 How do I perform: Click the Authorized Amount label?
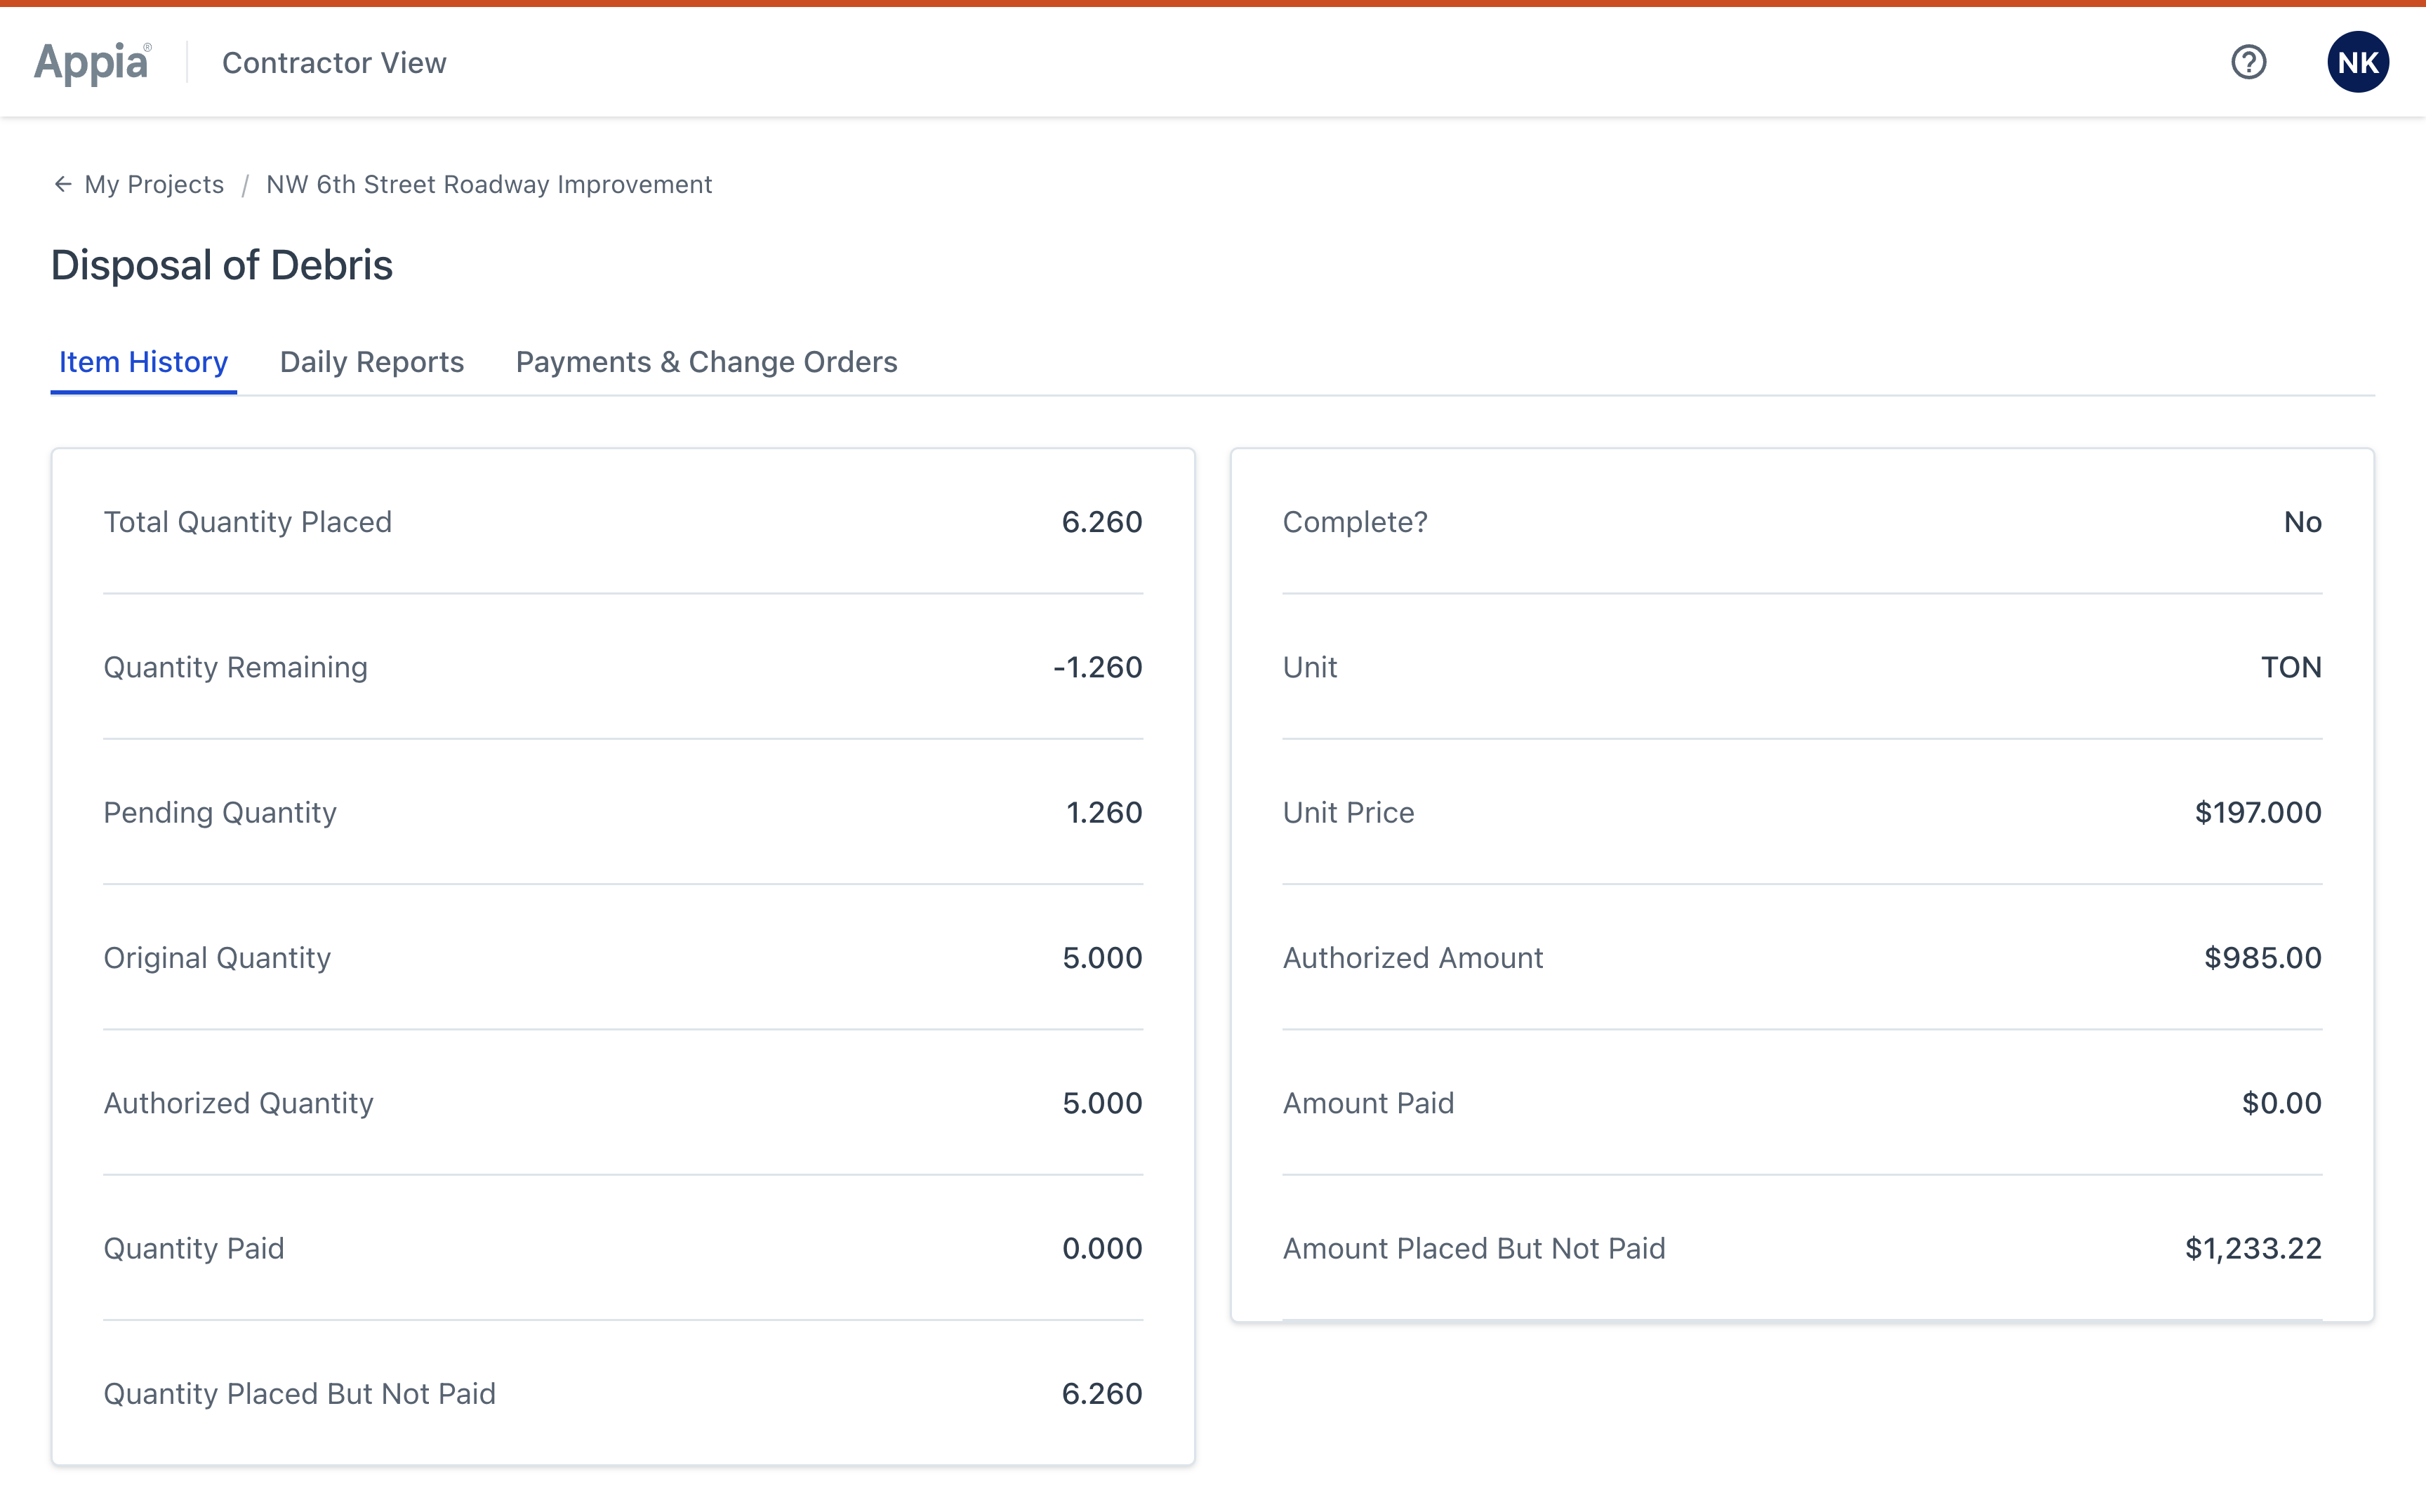point(1413,958)
